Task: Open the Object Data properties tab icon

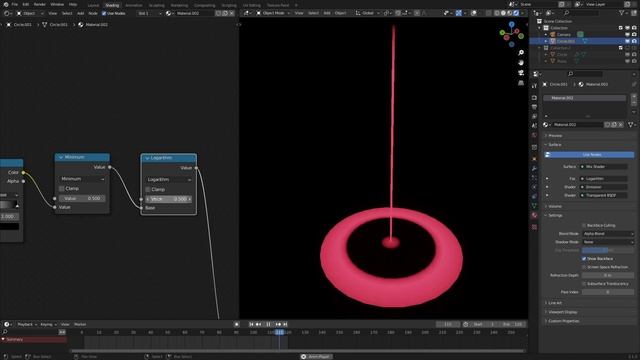Action: (x=534, y=206)
